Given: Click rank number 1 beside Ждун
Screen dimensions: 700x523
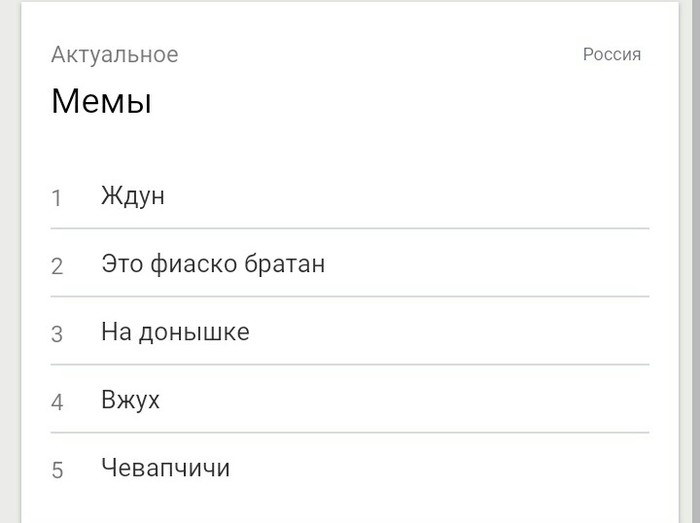Looking at the screenshot, I should pos(57,198).
